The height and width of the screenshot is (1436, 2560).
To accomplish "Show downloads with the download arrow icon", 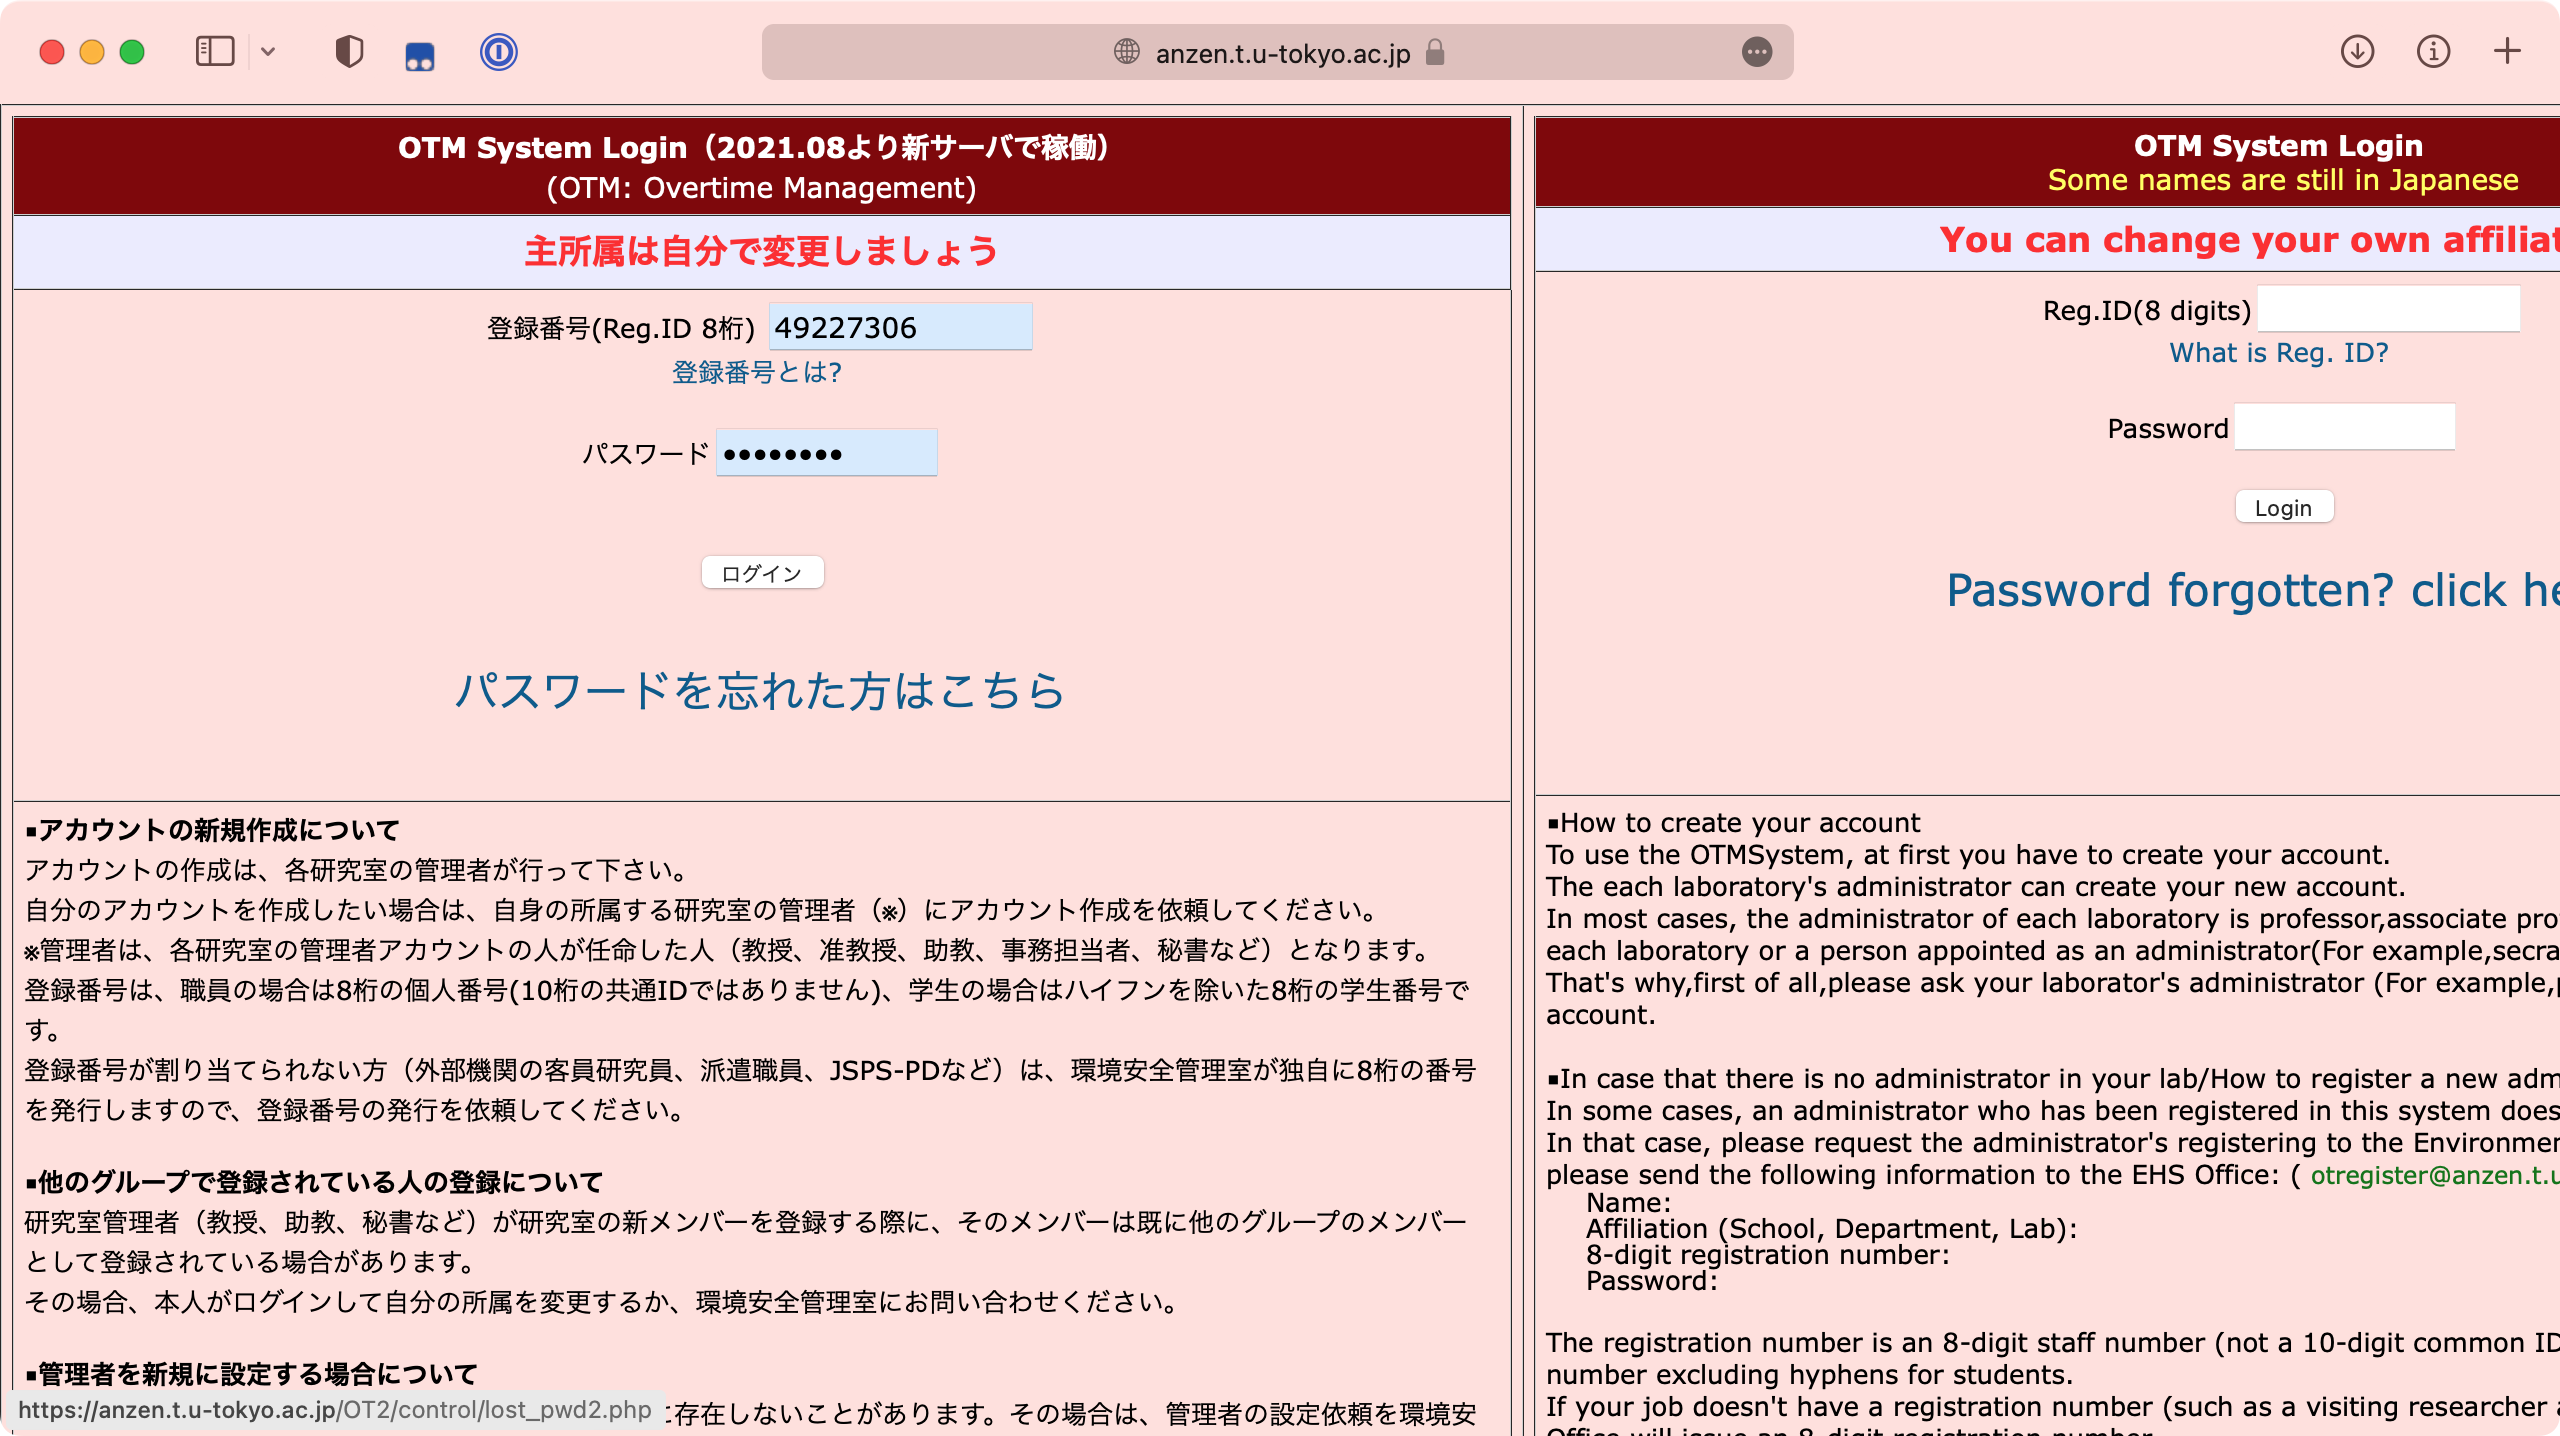I will point(2357,52).
